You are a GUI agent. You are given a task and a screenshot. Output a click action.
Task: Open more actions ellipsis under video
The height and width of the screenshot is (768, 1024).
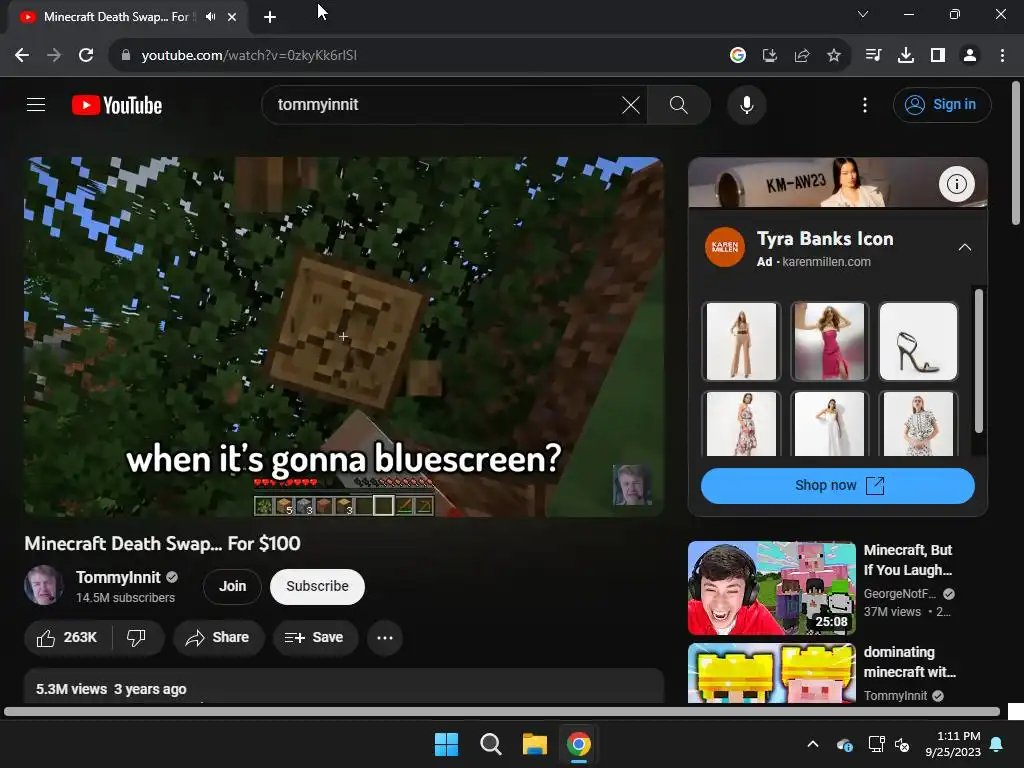pyautogui.click(x=385, y=637)
